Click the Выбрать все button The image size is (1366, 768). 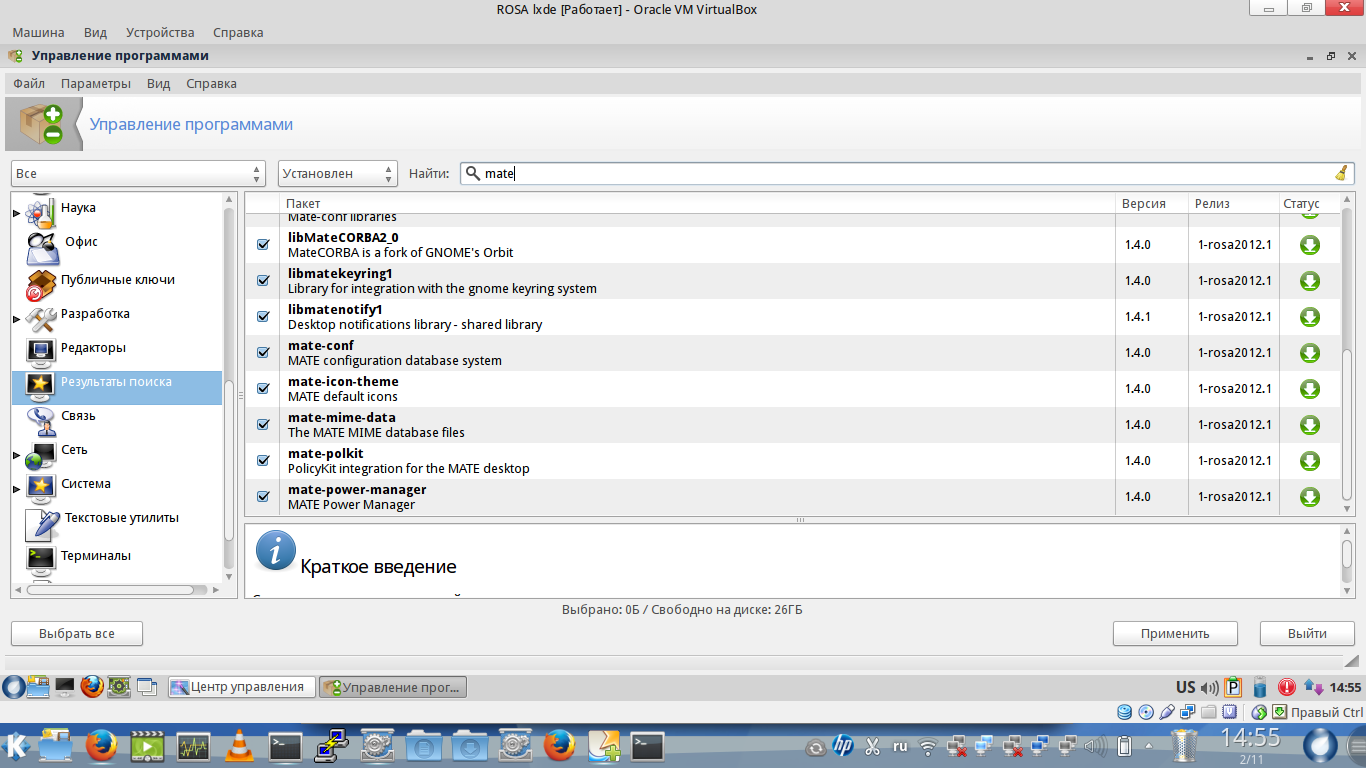point(77,633)
